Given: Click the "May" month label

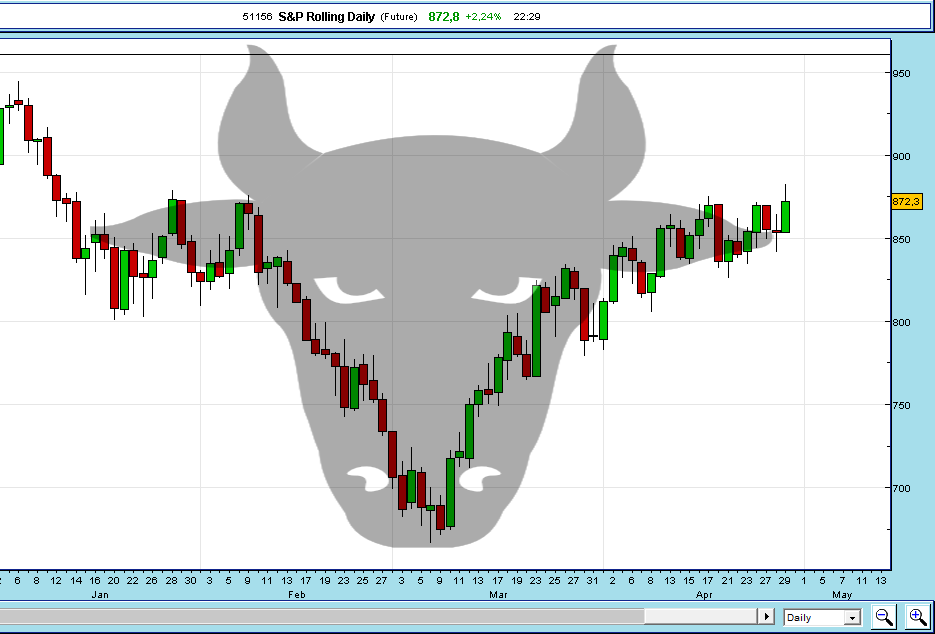Looking at the screenshot, I should (842, 594).
